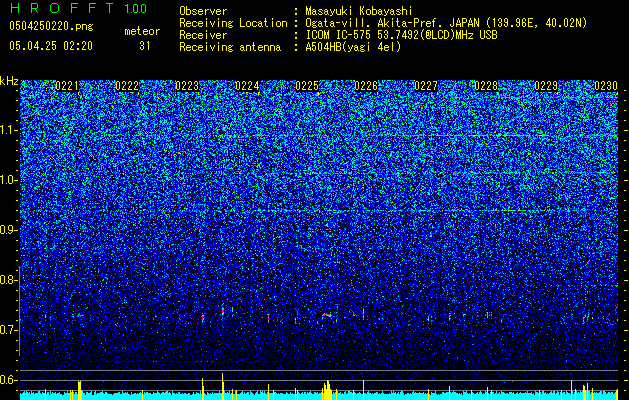Click the meteor count label

pyautogui.click(x=142, y=31)
